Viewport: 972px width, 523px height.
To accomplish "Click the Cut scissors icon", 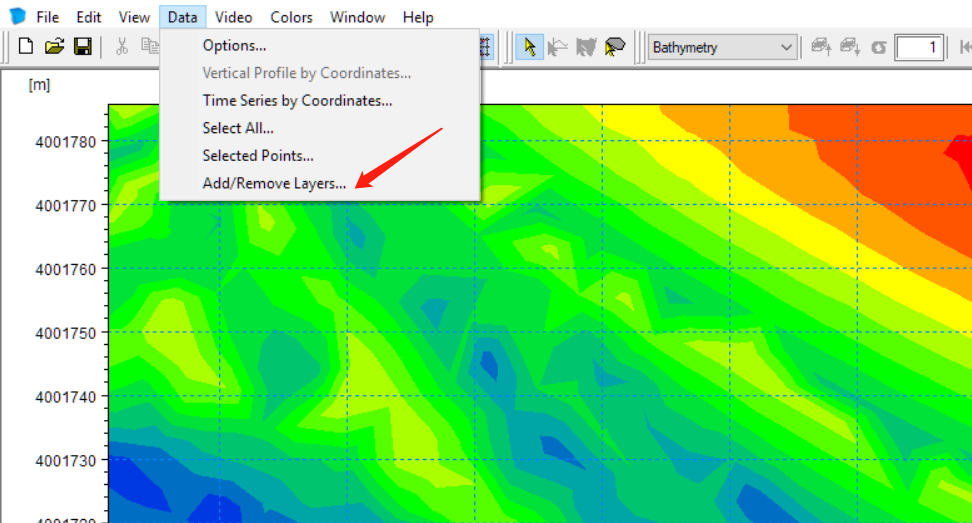I will 122,46.
